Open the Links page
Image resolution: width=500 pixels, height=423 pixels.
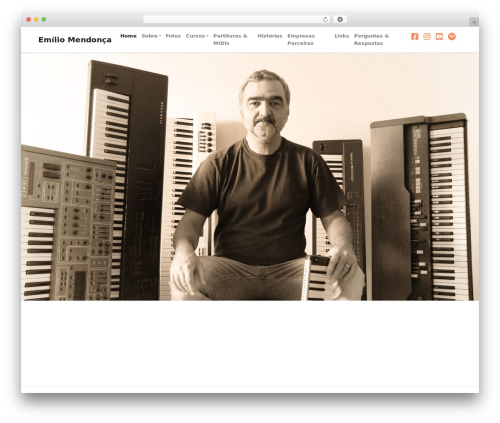coord(342,36)
